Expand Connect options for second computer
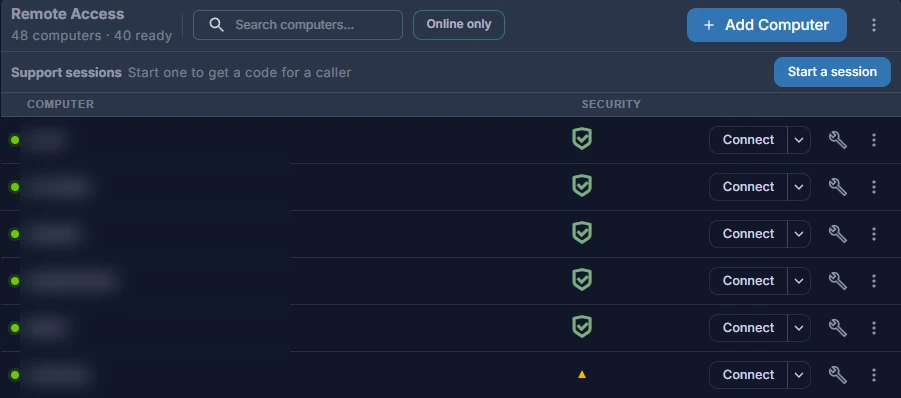 tap(799, 187)
